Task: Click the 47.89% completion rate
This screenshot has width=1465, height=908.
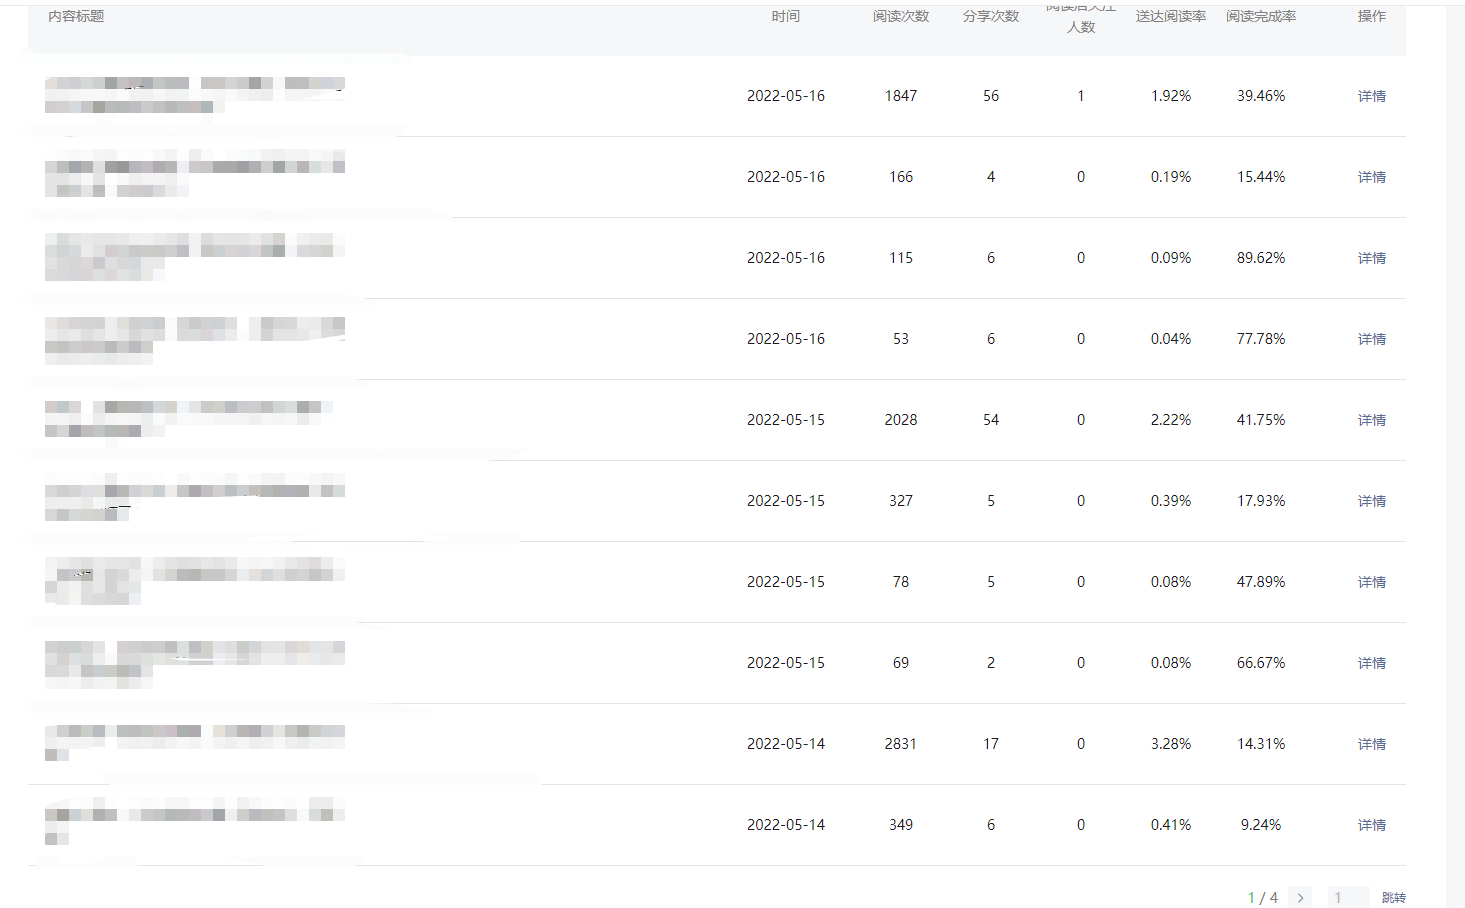Action: point(1261,582)
